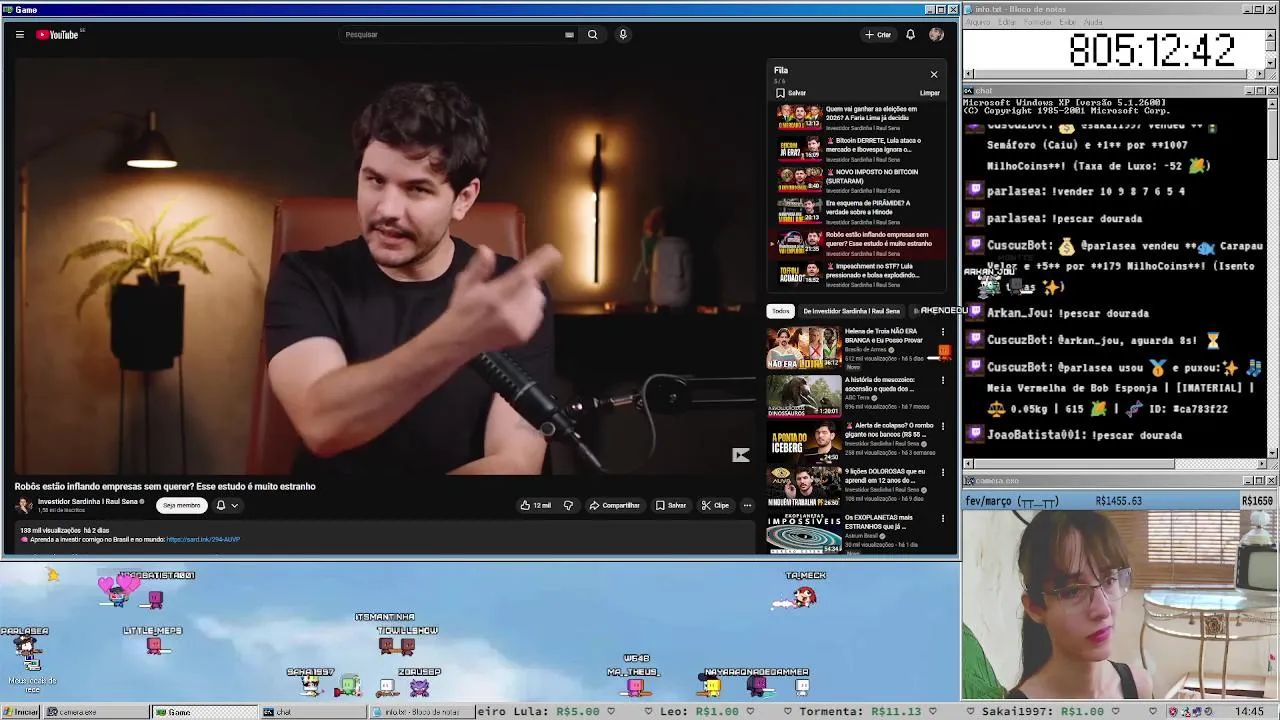
Task: Select the Todos filter chip
Action: pyautogui.click(x=780, y=311)
